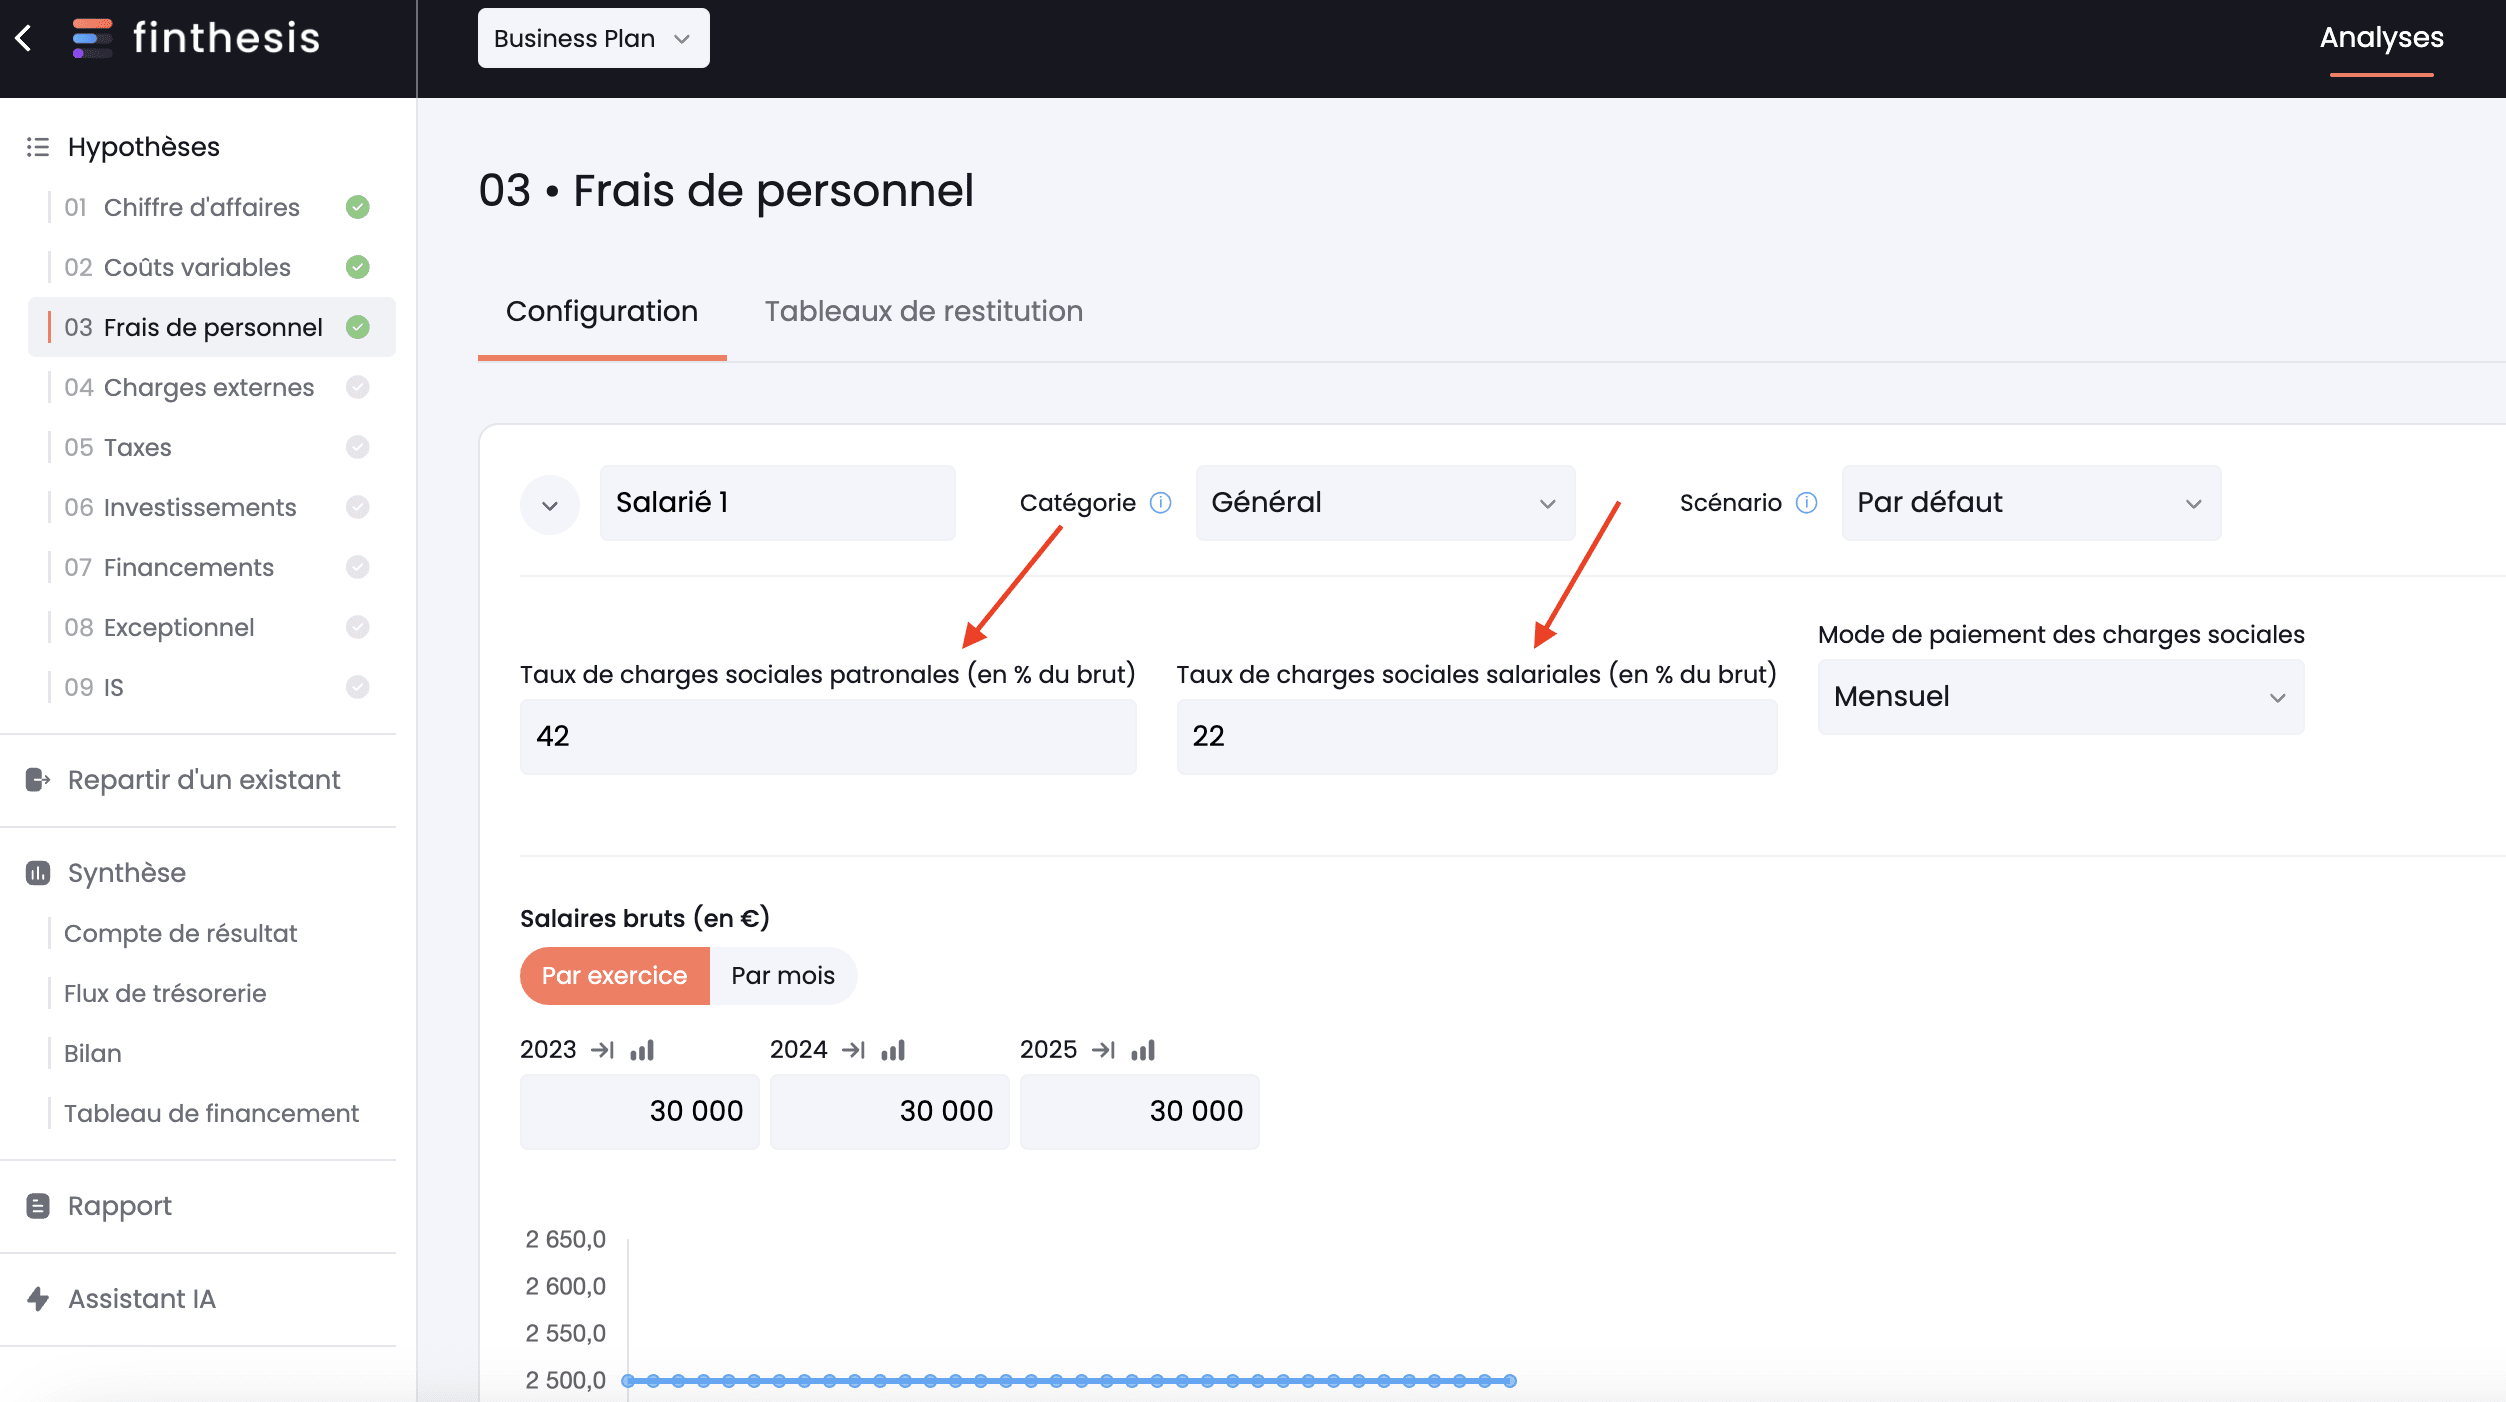Switch to the Tableaux de restitution tab
The image size is (2506, 1402).
coord(924,311)
